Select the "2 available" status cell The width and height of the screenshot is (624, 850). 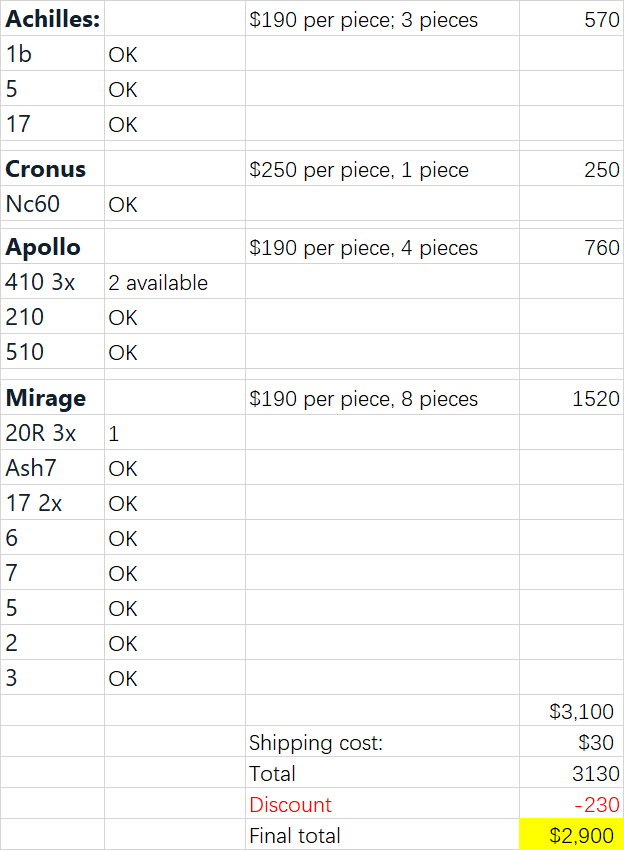pyautogui.click(x=175, y=282)
